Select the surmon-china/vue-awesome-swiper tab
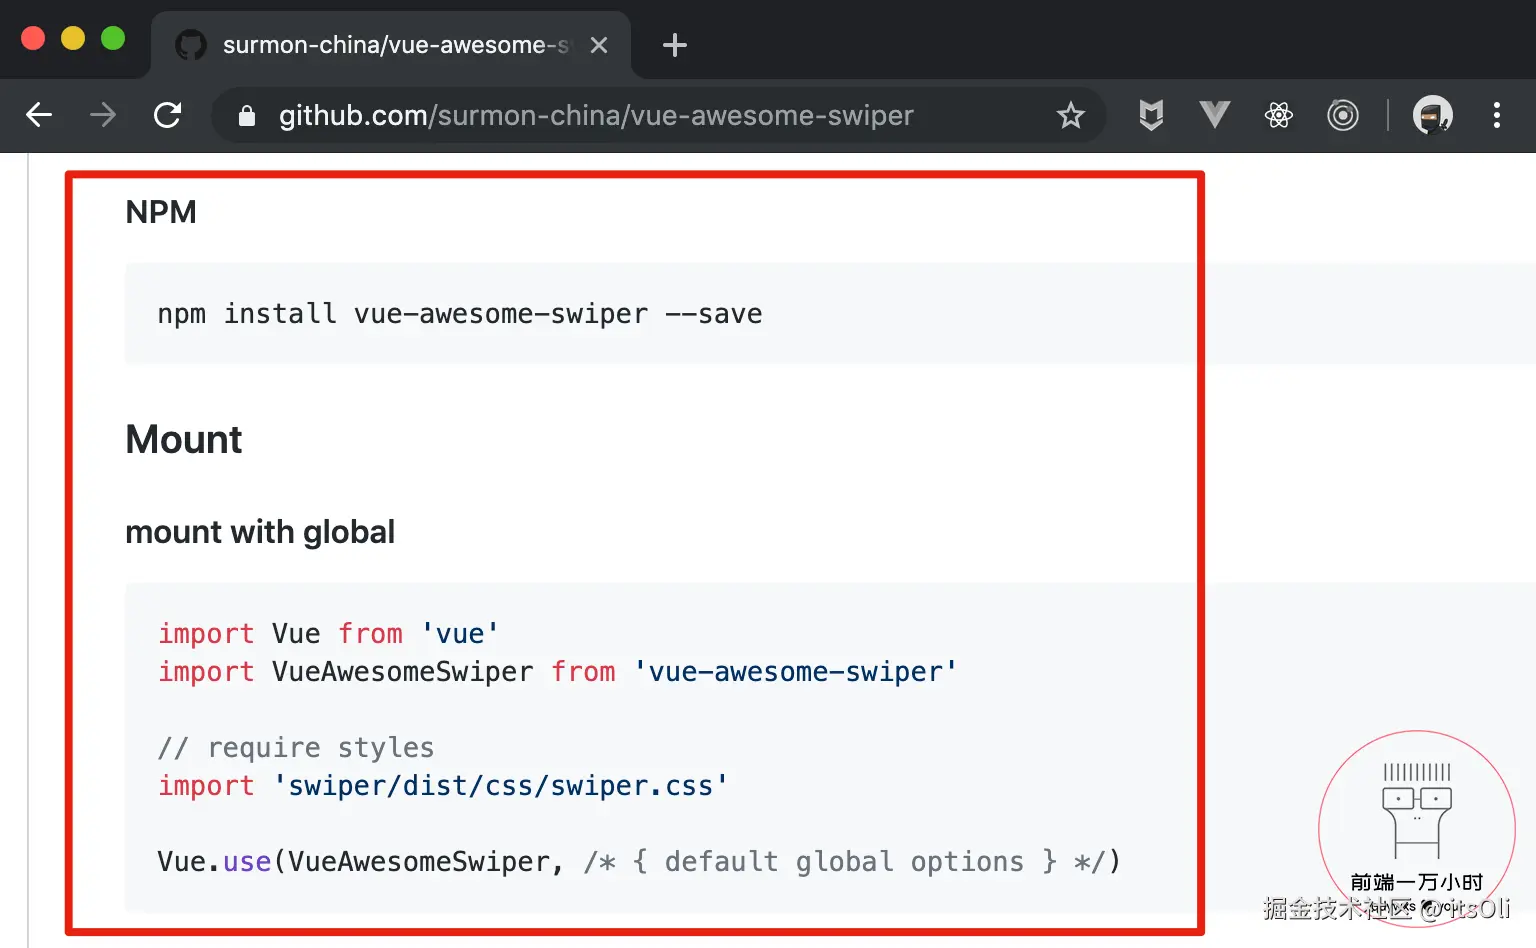This screenshot has height=948, width=1536. [x=390, y=45]
